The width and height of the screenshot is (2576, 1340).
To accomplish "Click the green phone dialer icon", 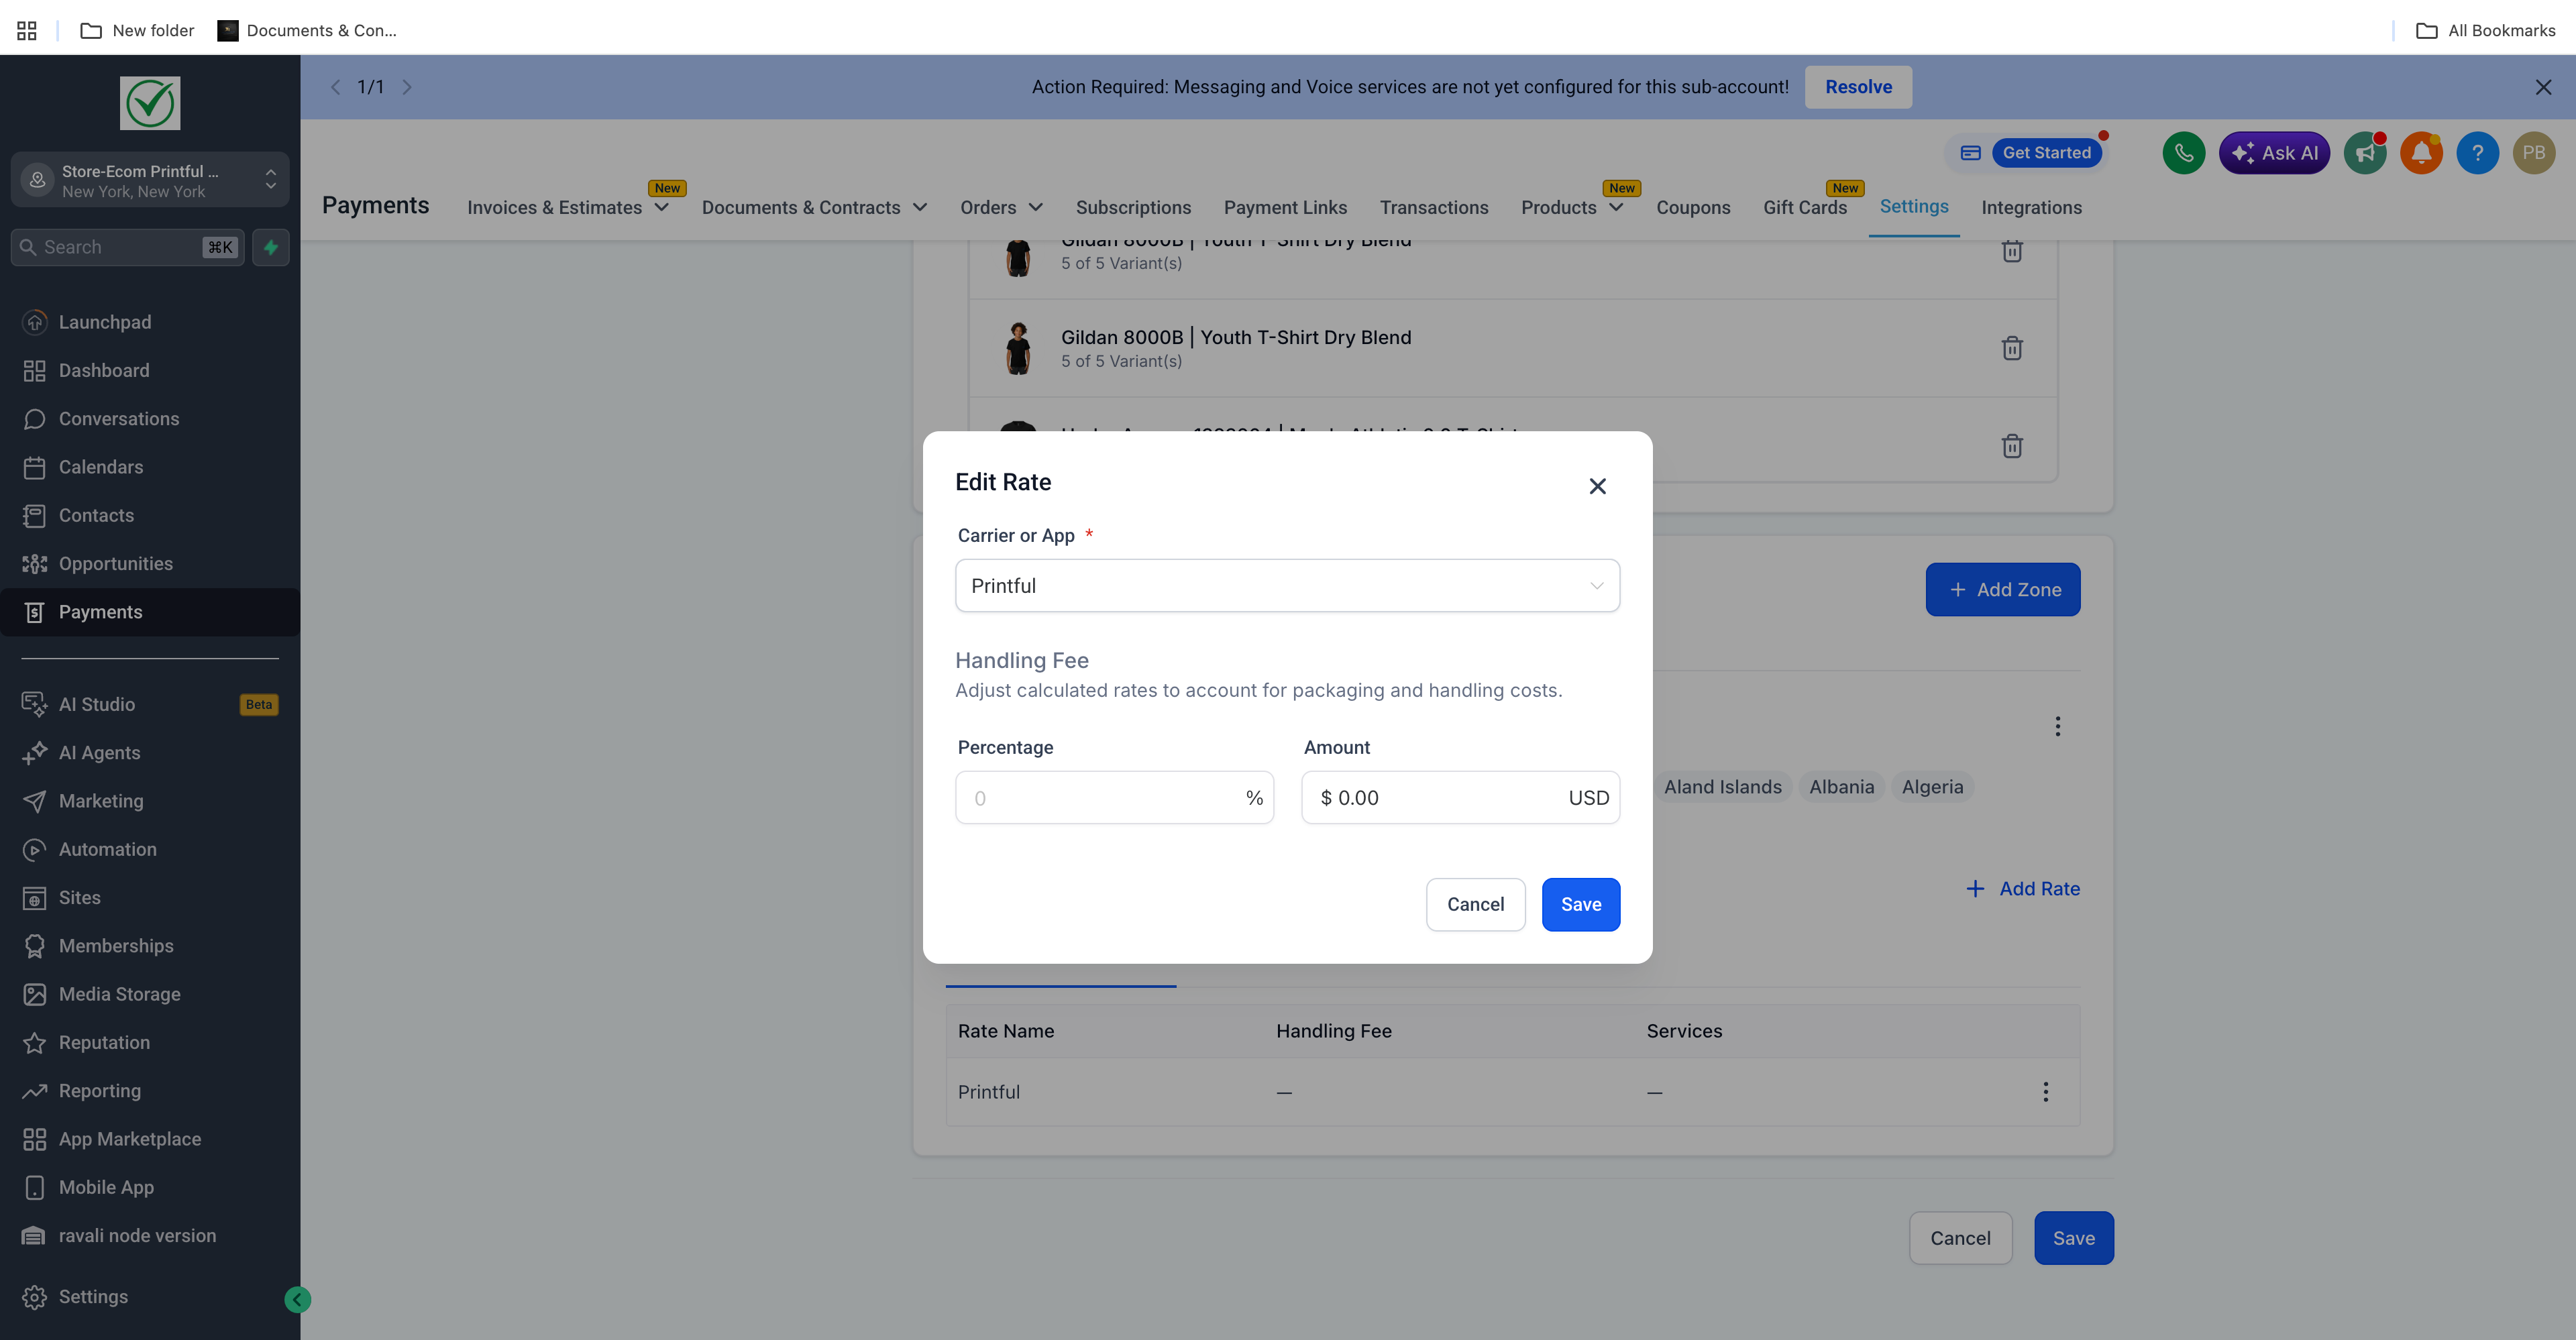I will coord(2183,153).
